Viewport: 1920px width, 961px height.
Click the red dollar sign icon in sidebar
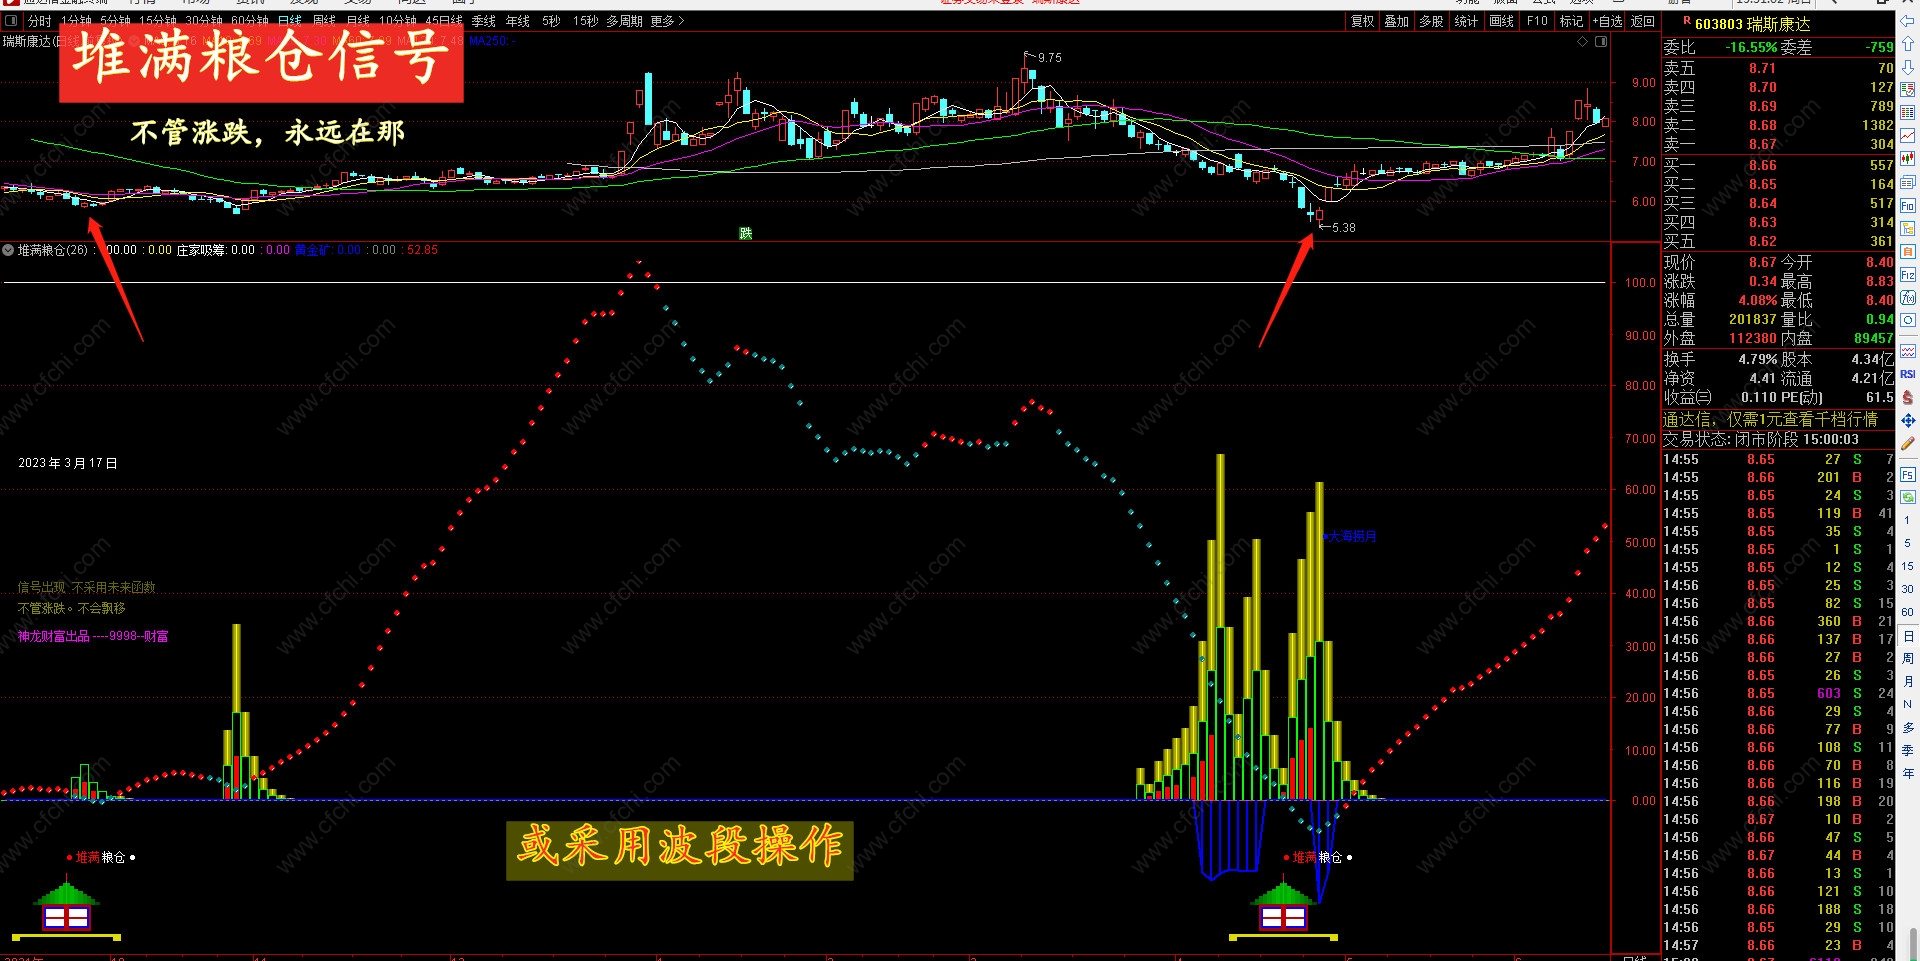1908,399
